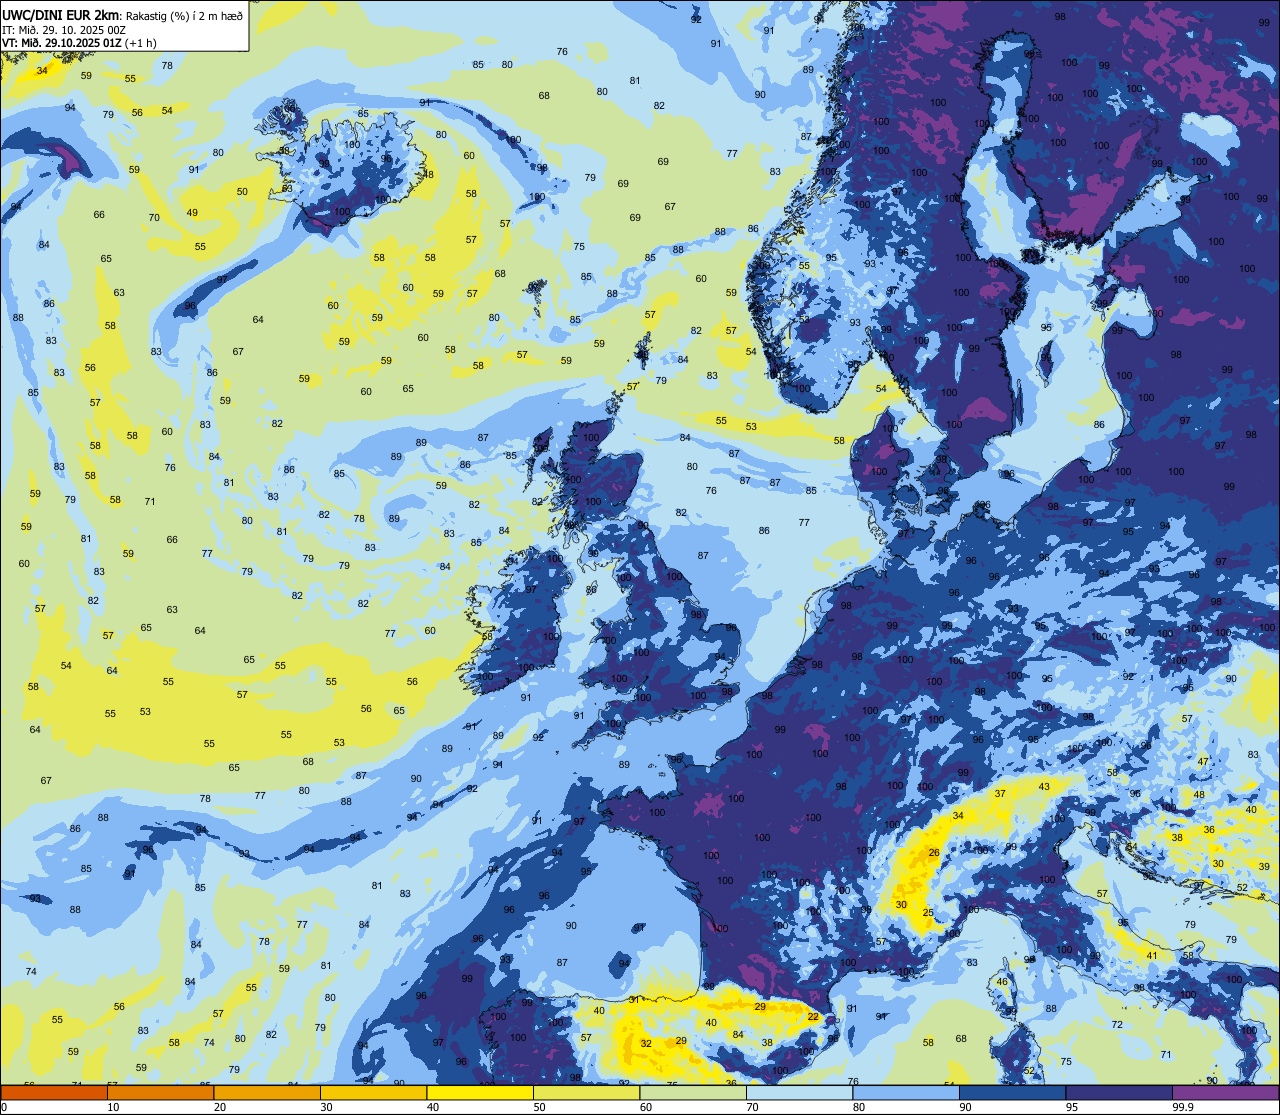Click the "VT: Mið. 29.10.2025 01Z" line
Viewport: 1280px width, 1115px height.
click(x=62, y=42)
